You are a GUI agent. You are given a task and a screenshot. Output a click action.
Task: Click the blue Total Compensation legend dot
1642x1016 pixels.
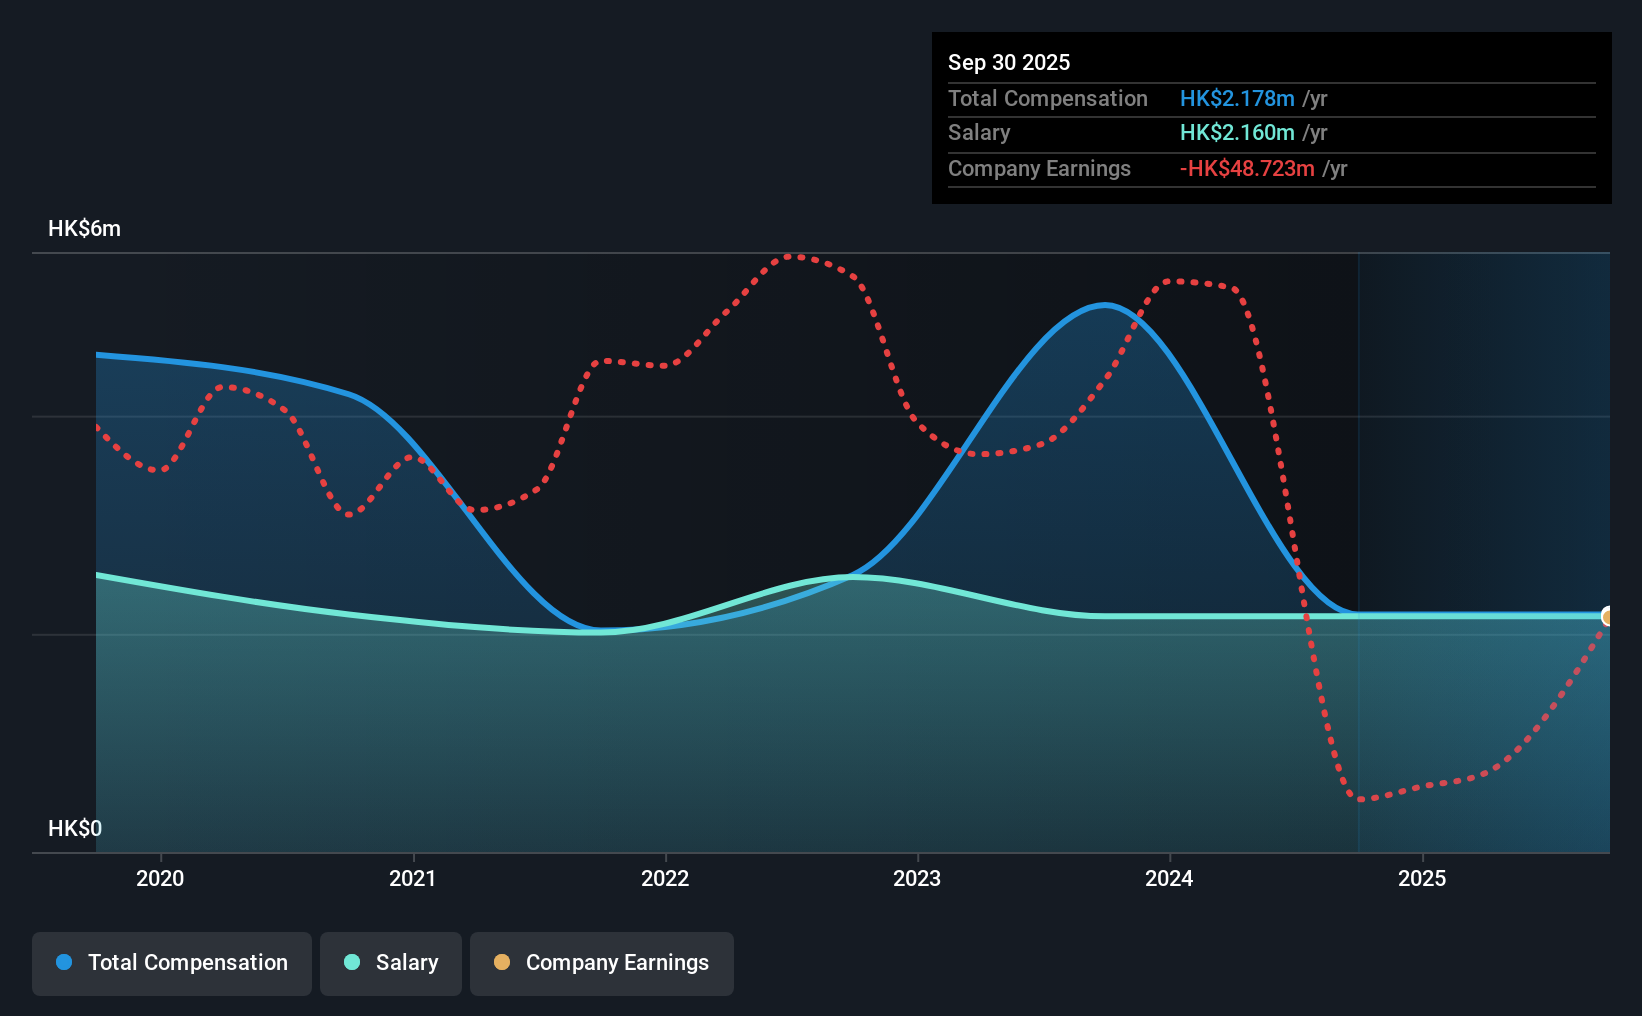pyautogui.click(x=64, y=962)
